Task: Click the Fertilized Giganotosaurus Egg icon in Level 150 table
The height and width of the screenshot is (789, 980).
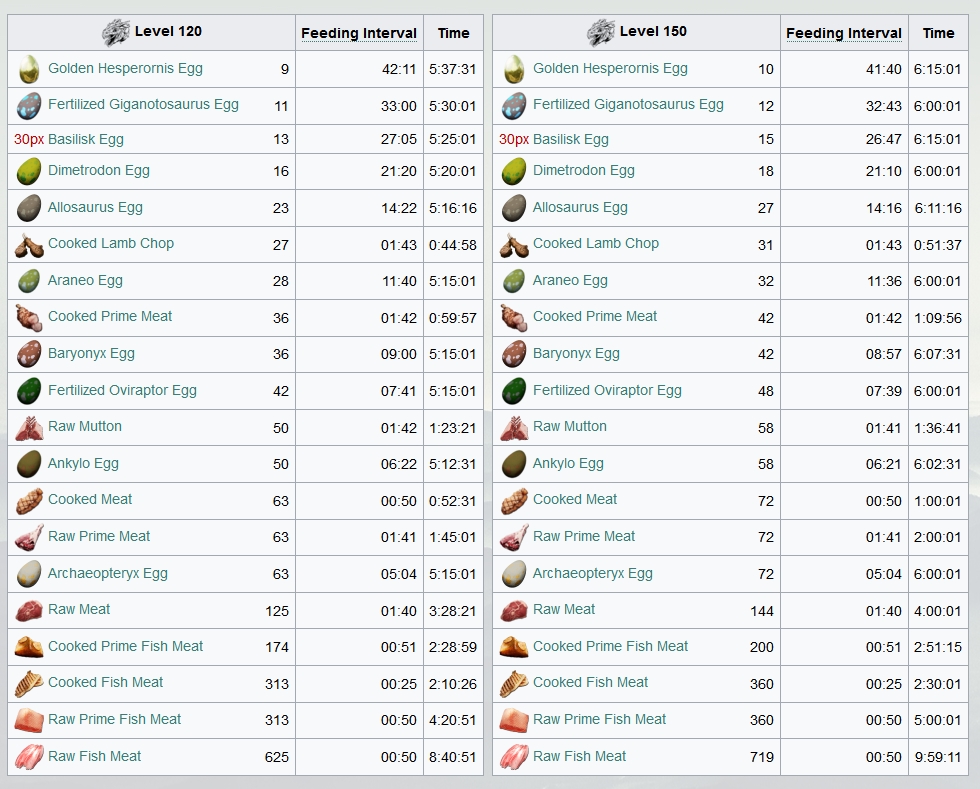Action: [514, 106]
